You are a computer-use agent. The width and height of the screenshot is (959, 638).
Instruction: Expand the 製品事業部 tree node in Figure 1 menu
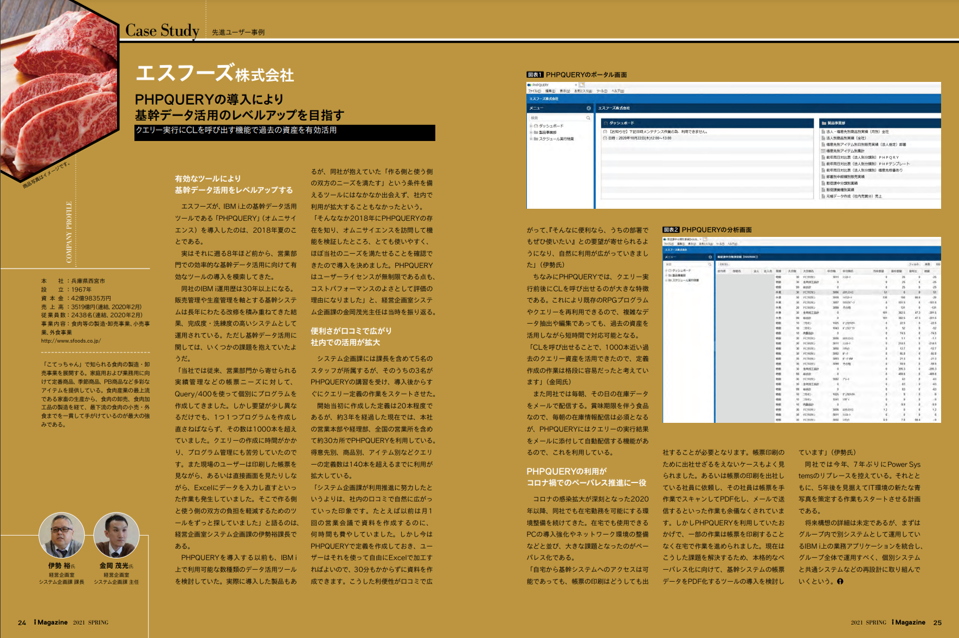tap(531, 132)
